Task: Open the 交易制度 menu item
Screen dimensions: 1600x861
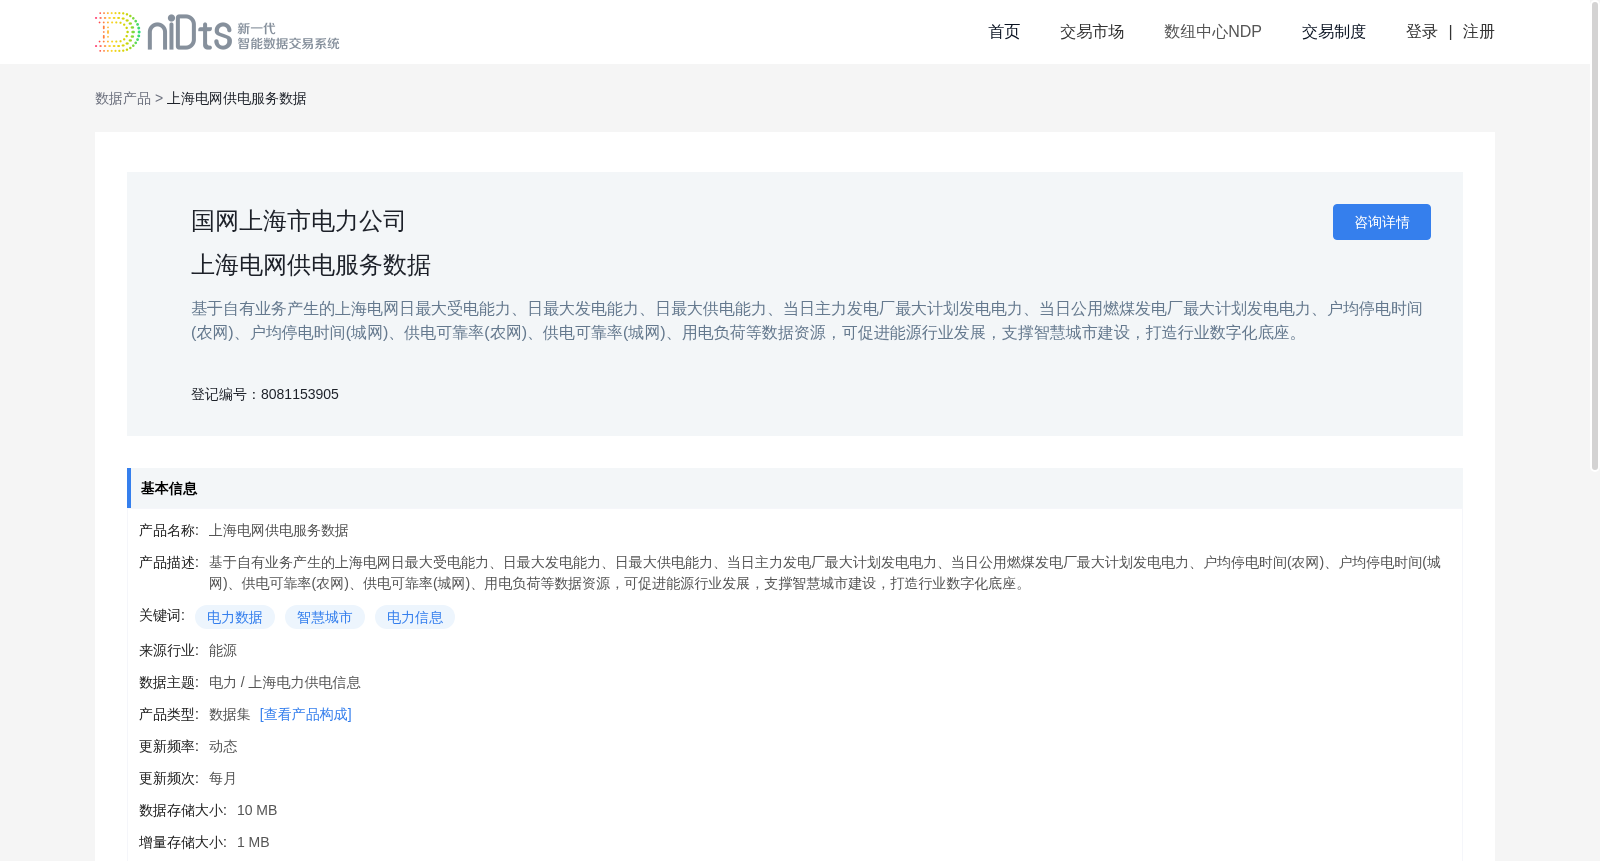Action: point(1334,32)
